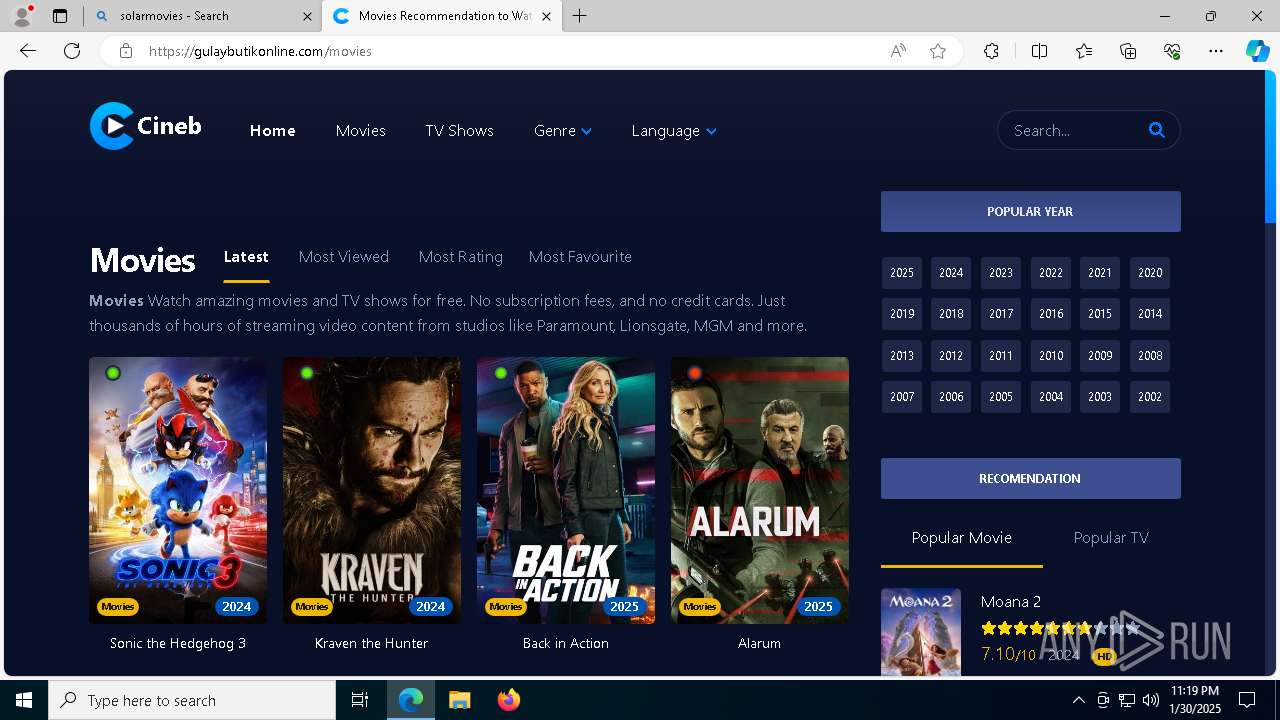Click Sonic the Hedgehog 3 title link
The width and height of the screenshot is (1280, 720).
tap(178, 643)
